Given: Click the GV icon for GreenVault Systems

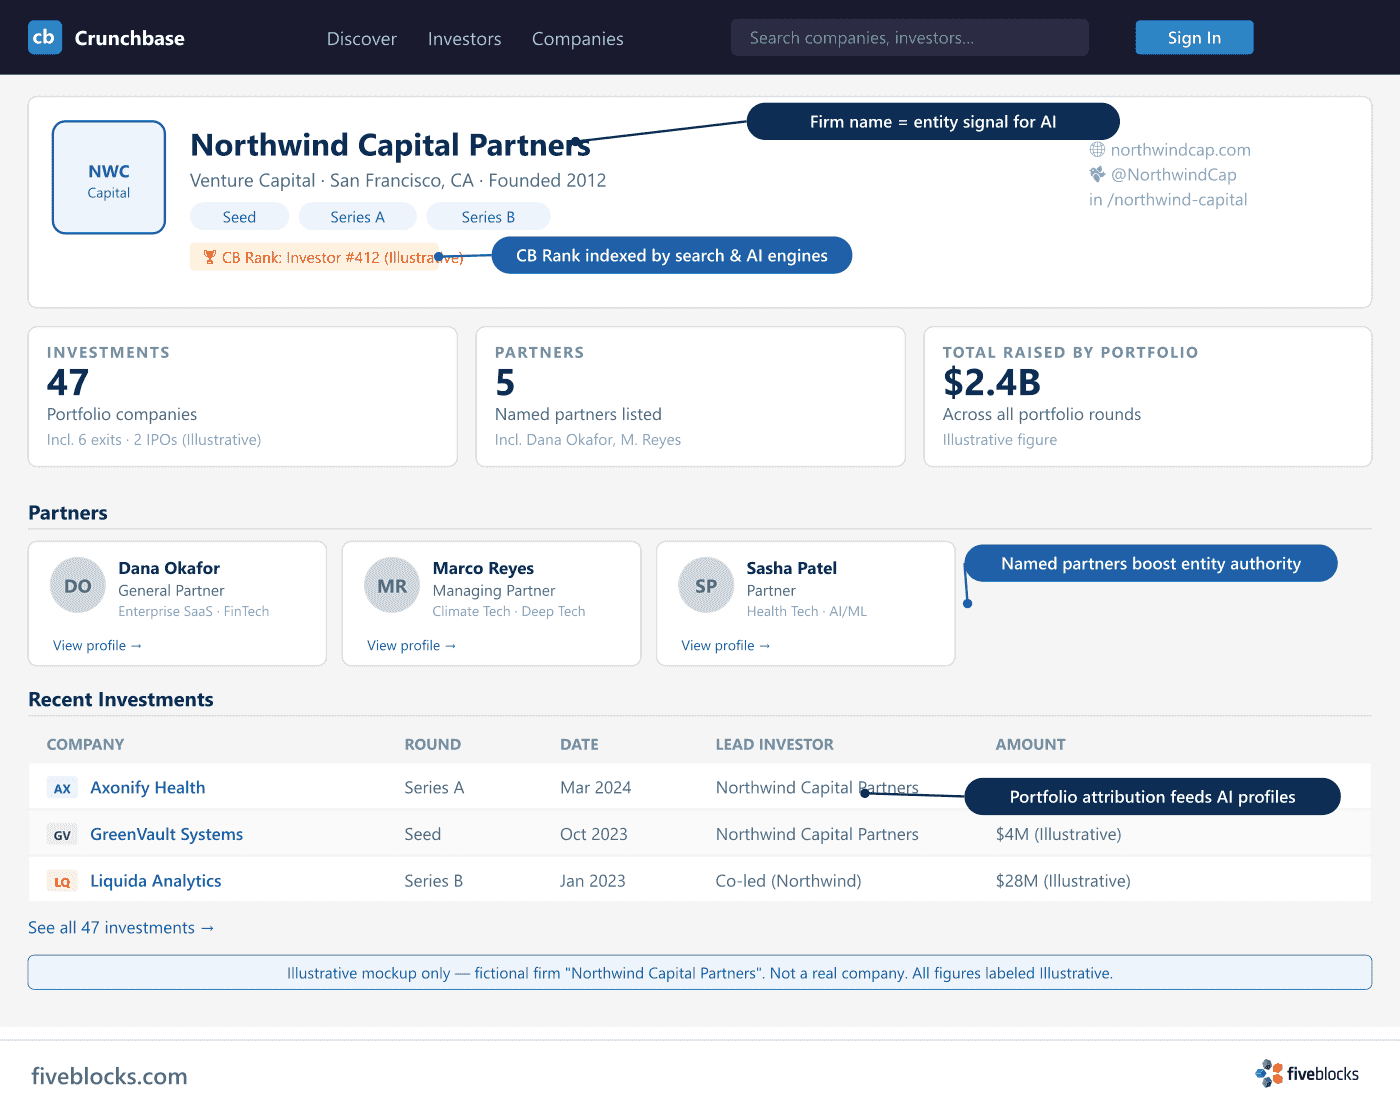Looking at the screenshot, I should (62, 835).
